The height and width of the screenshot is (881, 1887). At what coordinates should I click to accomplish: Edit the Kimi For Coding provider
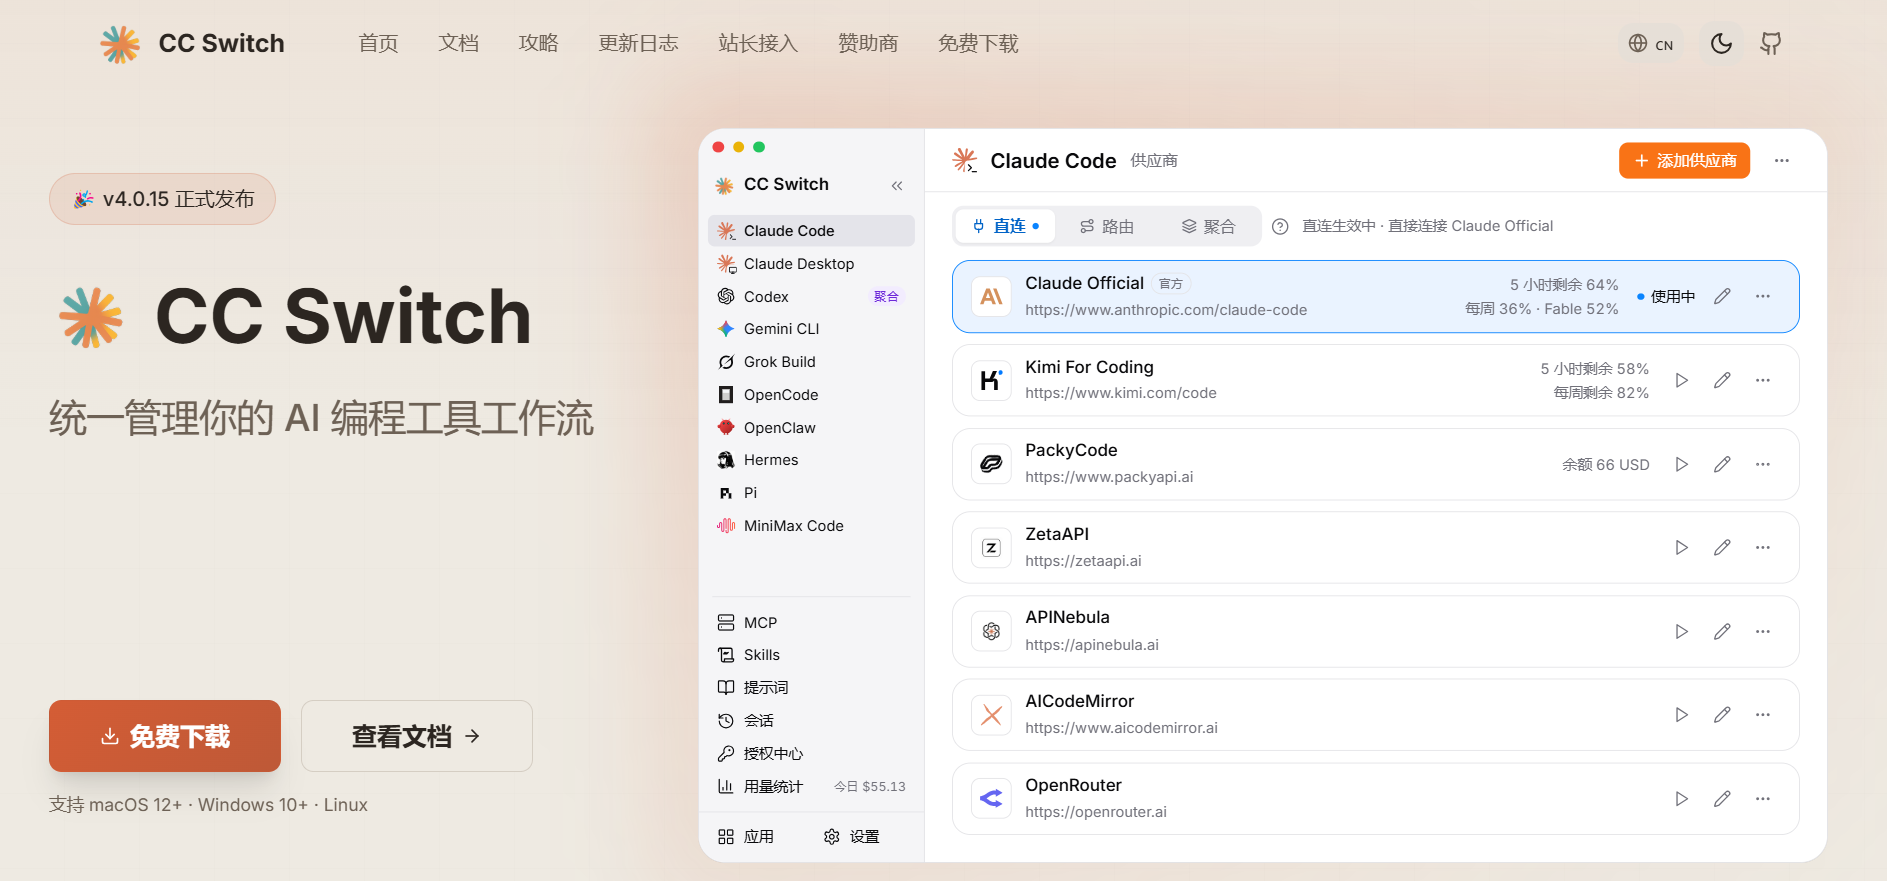pyautogui.click(x=1722, y=380)
